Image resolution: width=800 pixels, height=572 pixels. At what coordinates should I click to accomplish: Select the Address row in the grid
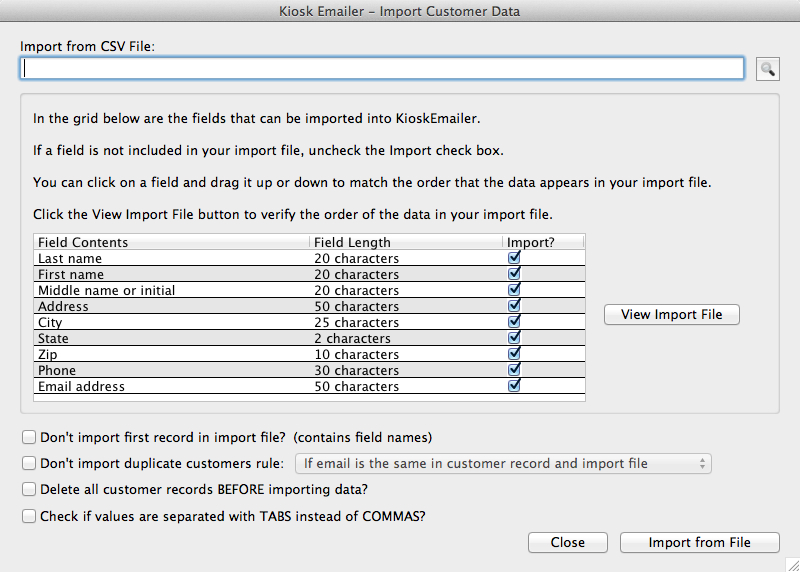coord(309,306)
